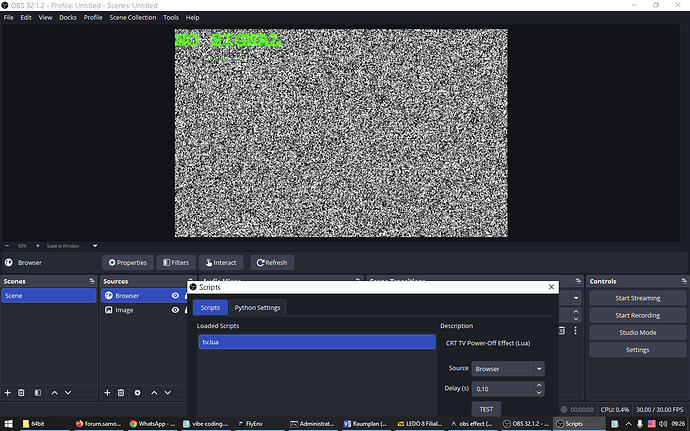Image resolution: width=690 pixels, height=431 pixels.
Task: Enable Studio Mode
Action: pos(637,332)
